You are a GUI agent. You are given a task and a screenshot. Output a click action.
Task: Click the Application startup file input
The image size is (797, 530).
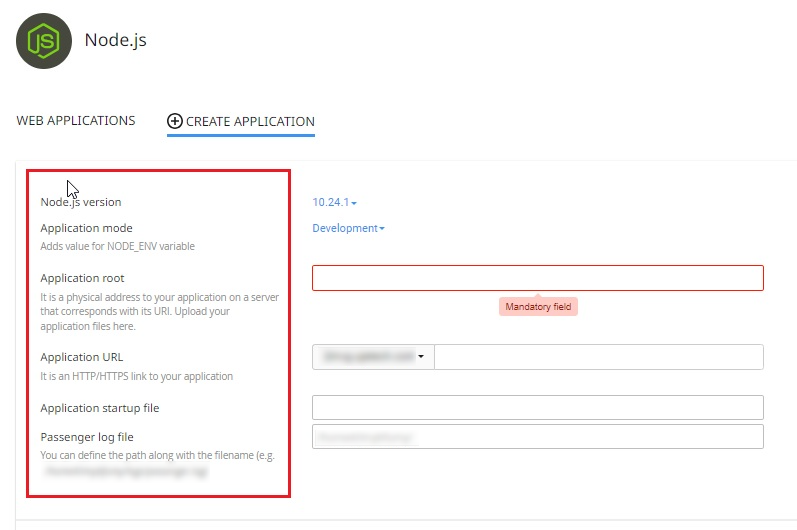(538, 408)
